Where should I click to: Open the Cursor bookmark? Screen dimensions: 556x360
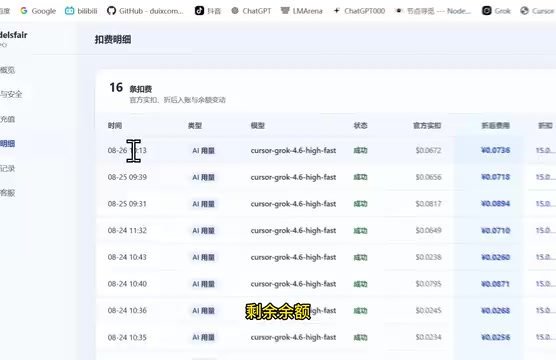pyautogui.click(x=538, y=11)
